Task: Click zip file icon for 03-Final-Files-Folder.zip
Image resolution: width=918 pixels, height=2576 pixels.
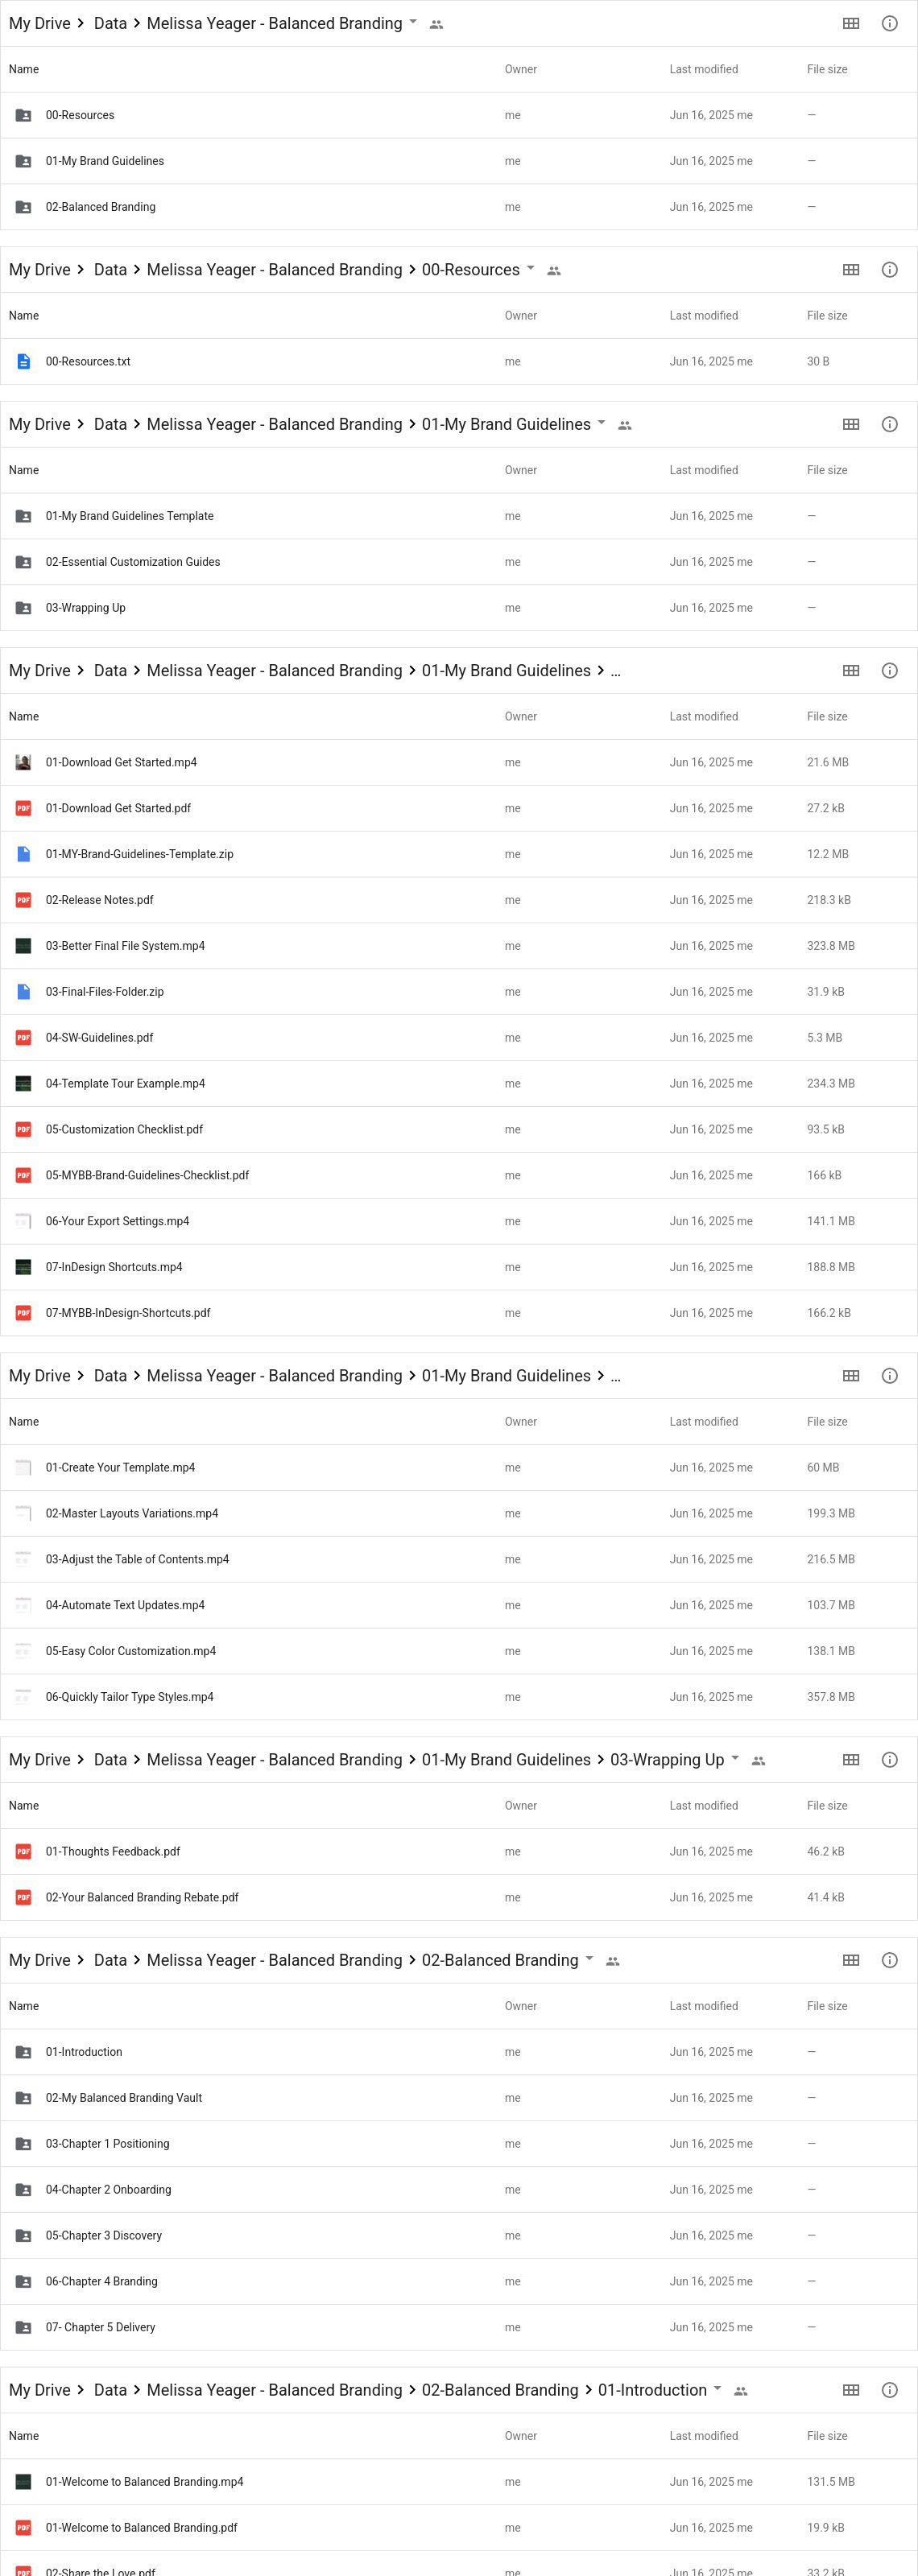Action: 23,992
